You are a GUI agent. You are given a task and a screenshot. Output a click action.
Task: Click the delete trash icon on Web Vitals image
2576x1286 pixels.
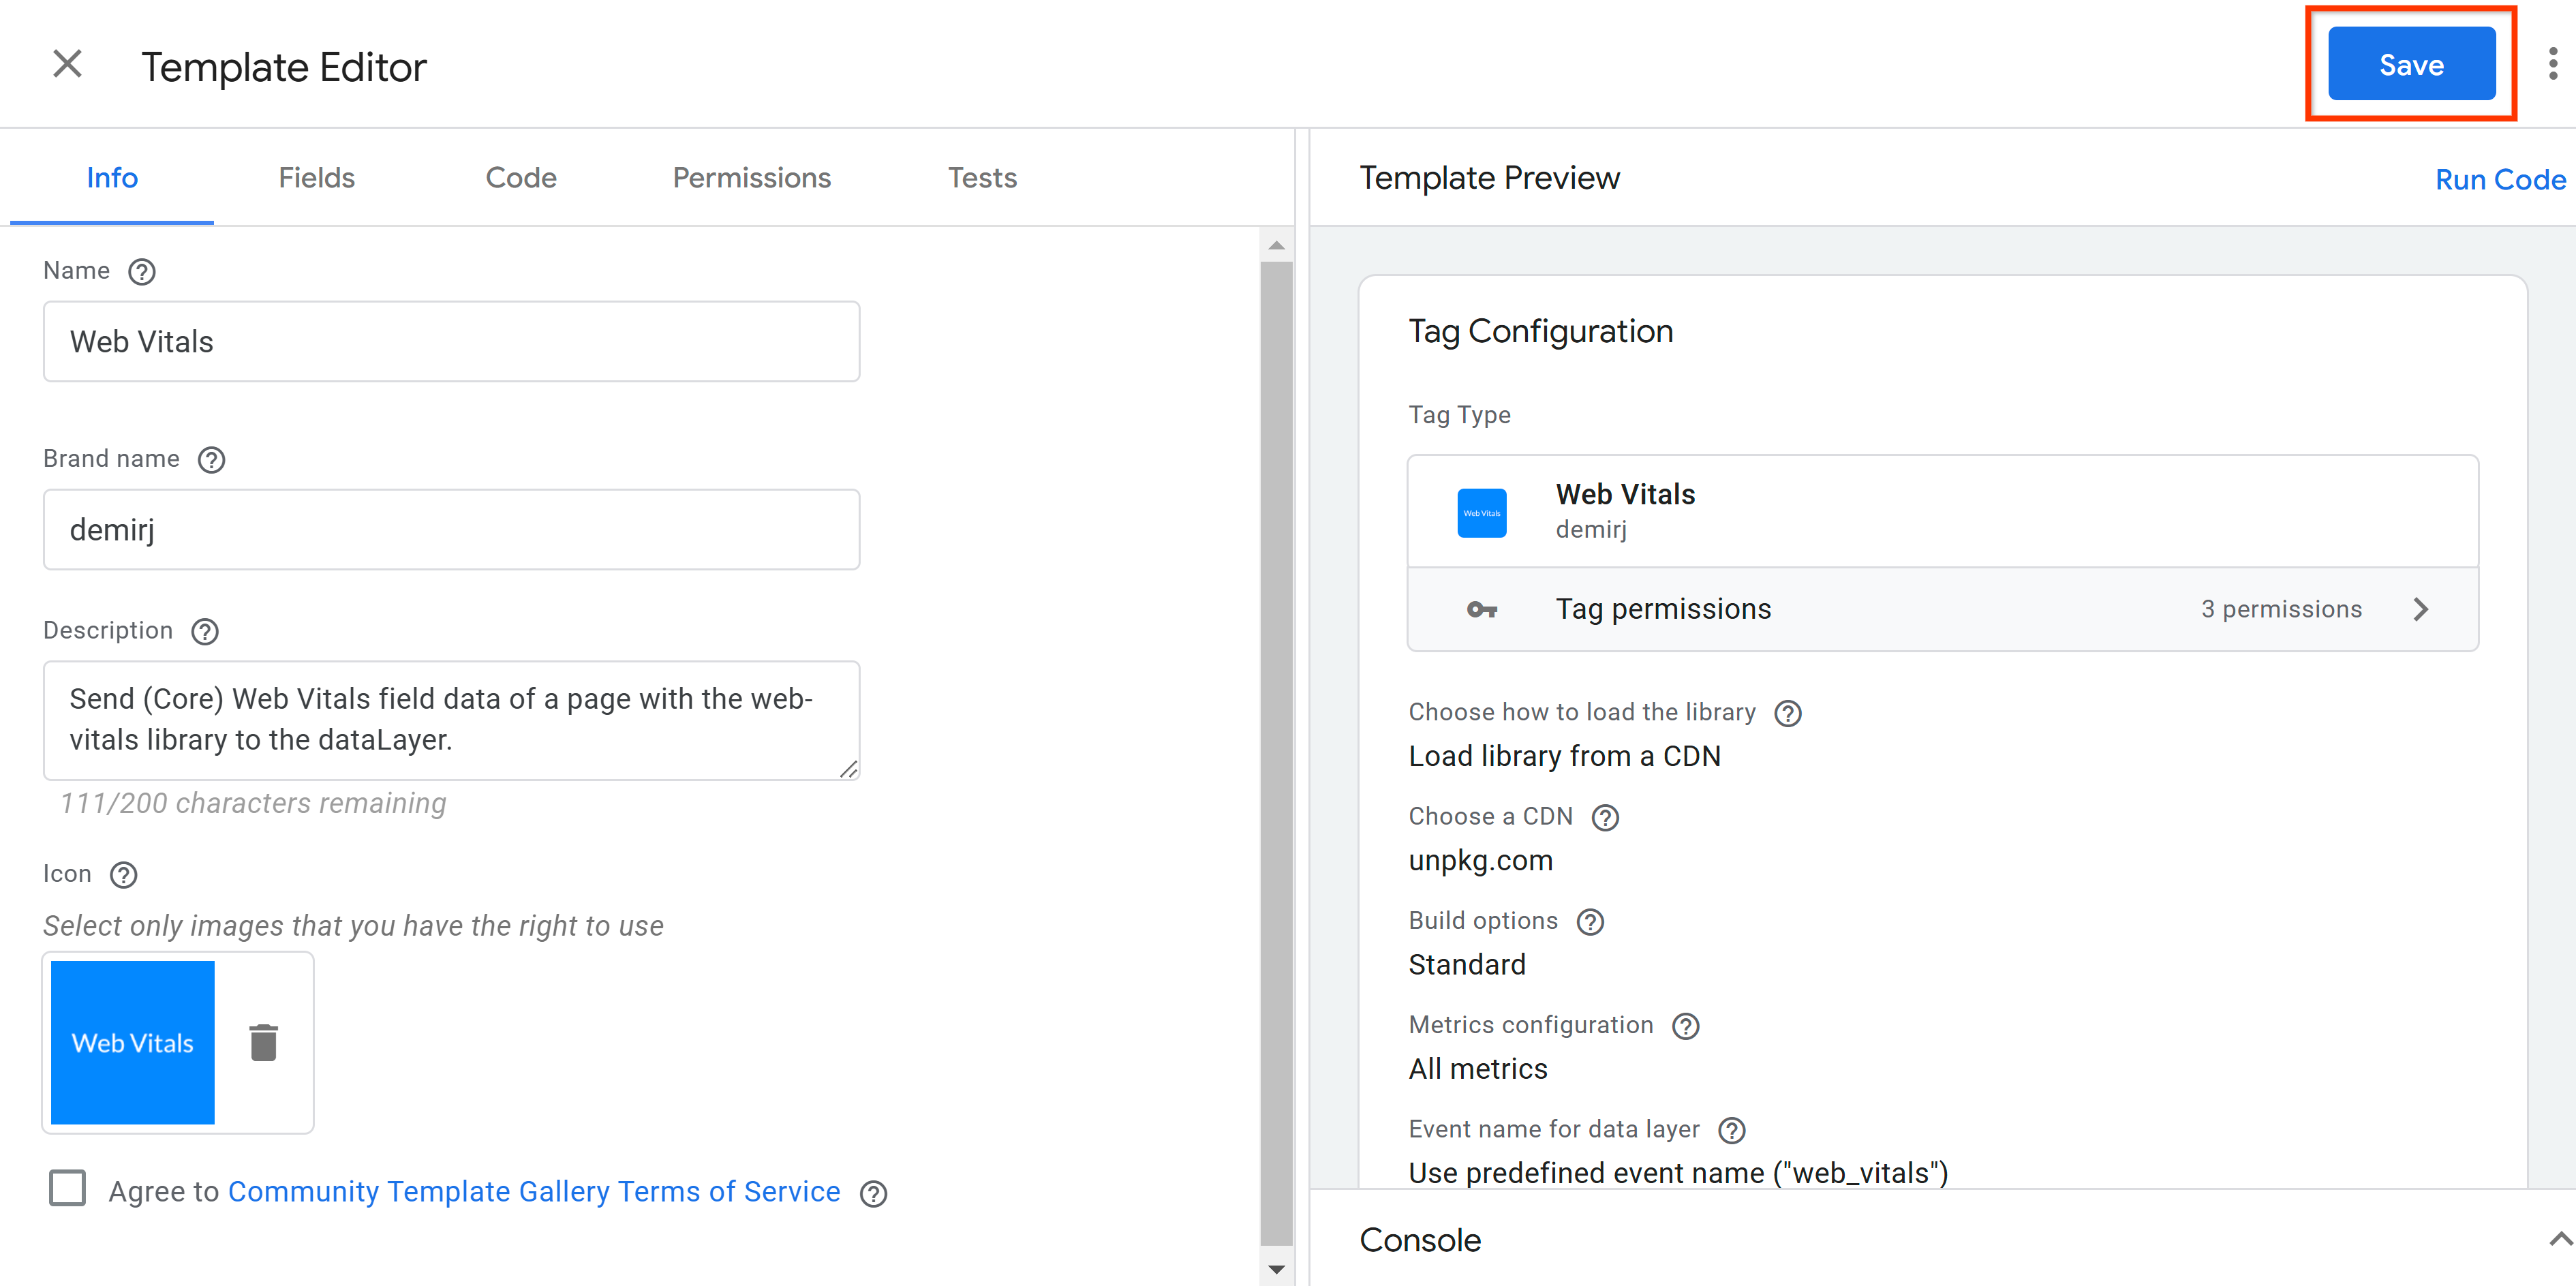(x=263, y=1043)
